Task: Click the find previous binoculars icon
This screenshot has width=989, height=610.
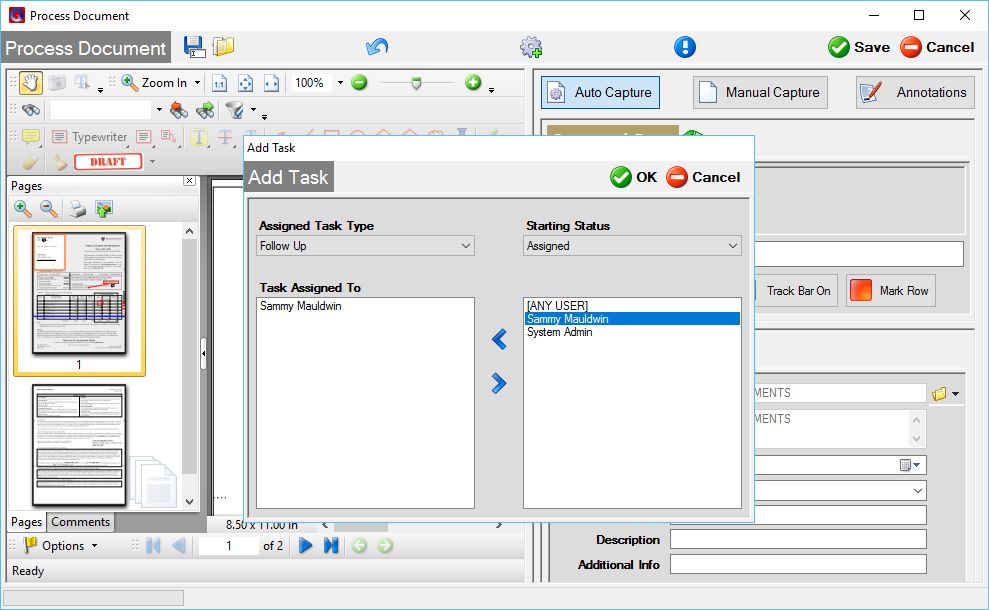Action: click(x=179, y=110)
